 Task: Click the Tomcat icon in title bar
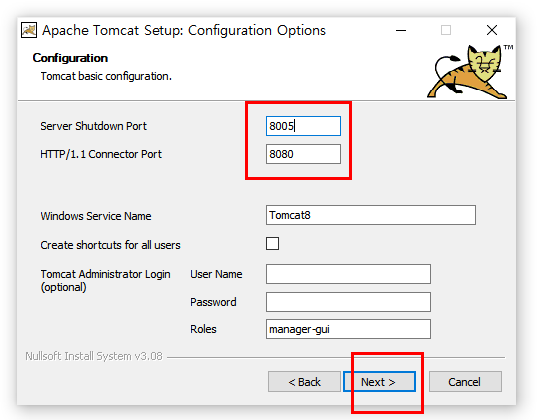[x=29, y=30]
